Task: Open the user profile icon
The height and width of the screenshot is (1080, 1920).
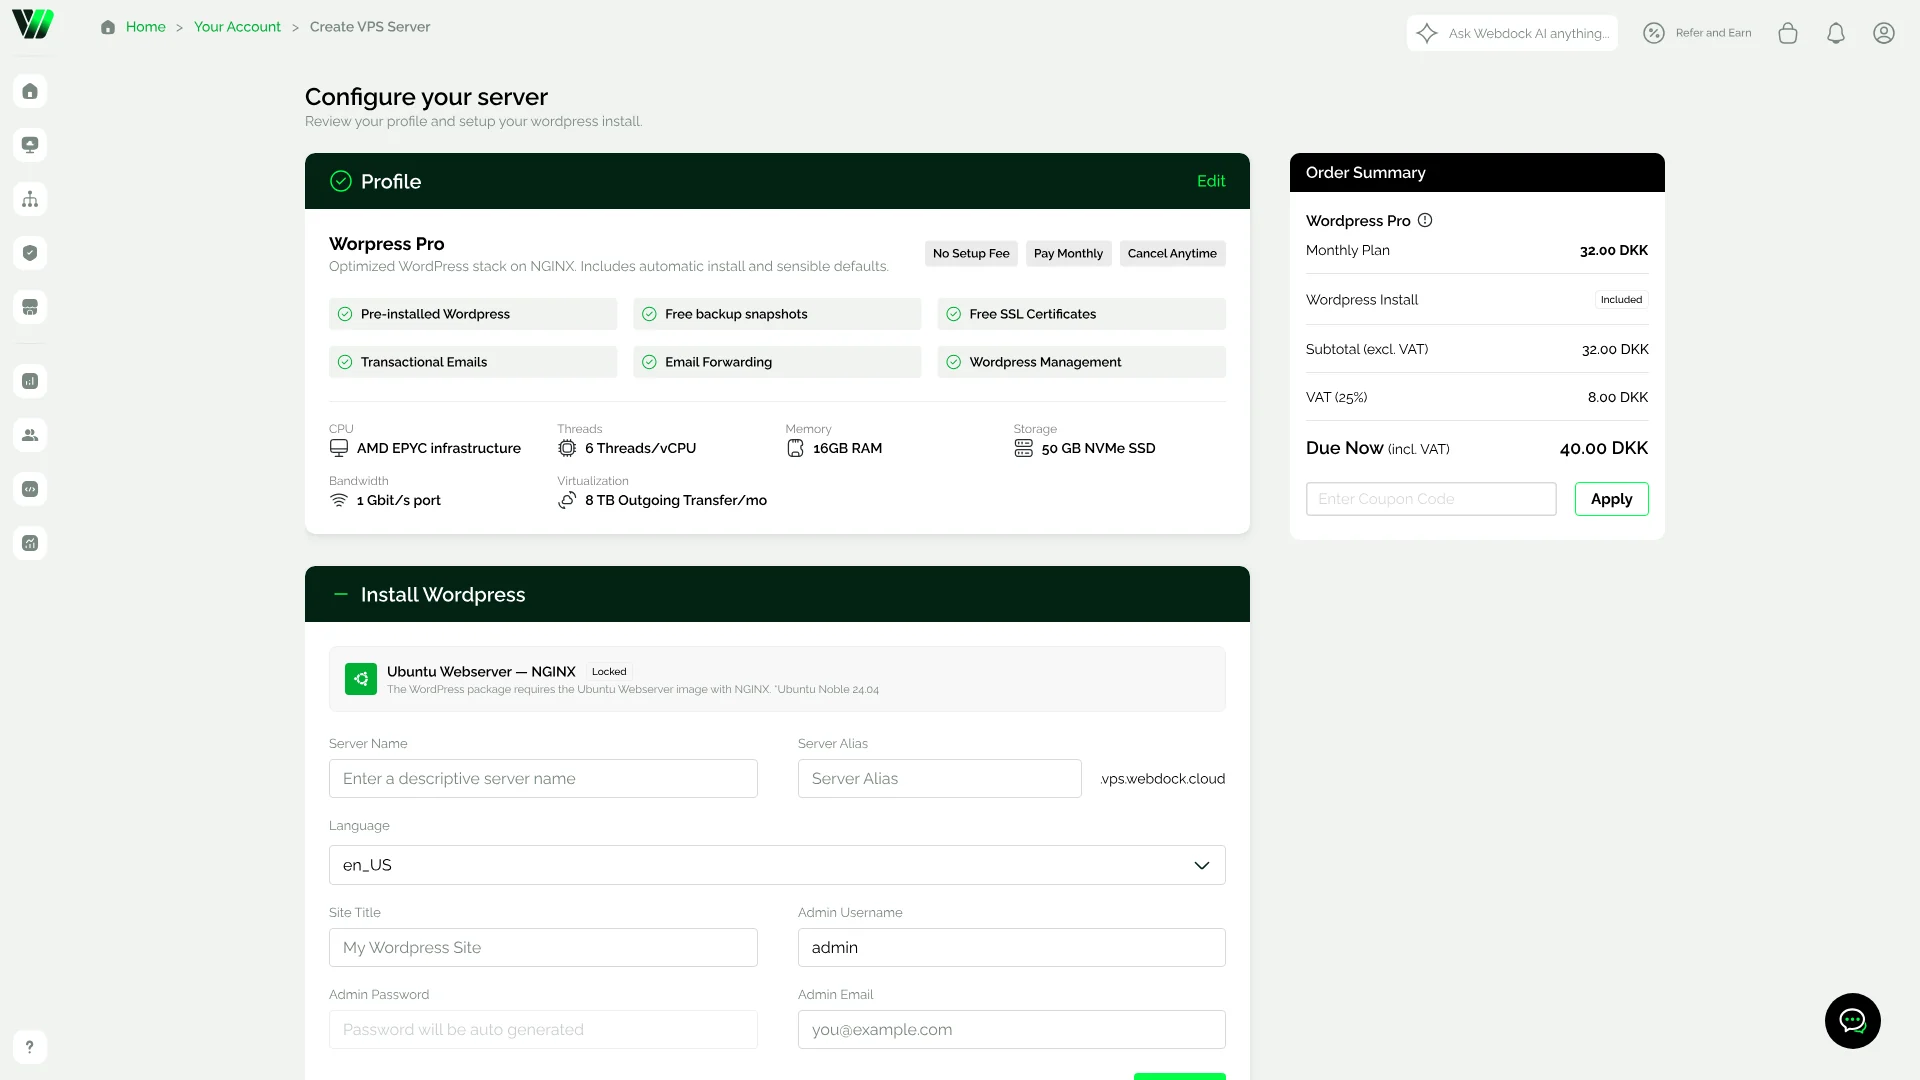Action: coord(1884,33)
